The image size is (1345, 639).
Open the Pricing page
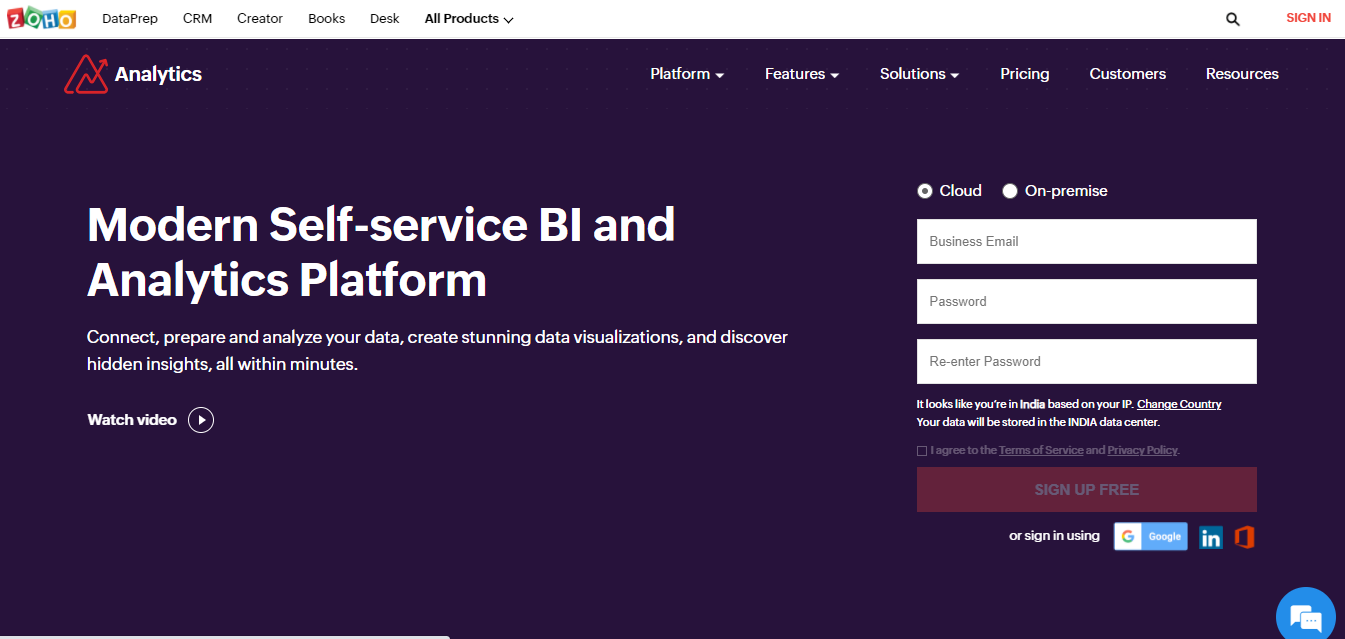click(x=1025, y=74)
